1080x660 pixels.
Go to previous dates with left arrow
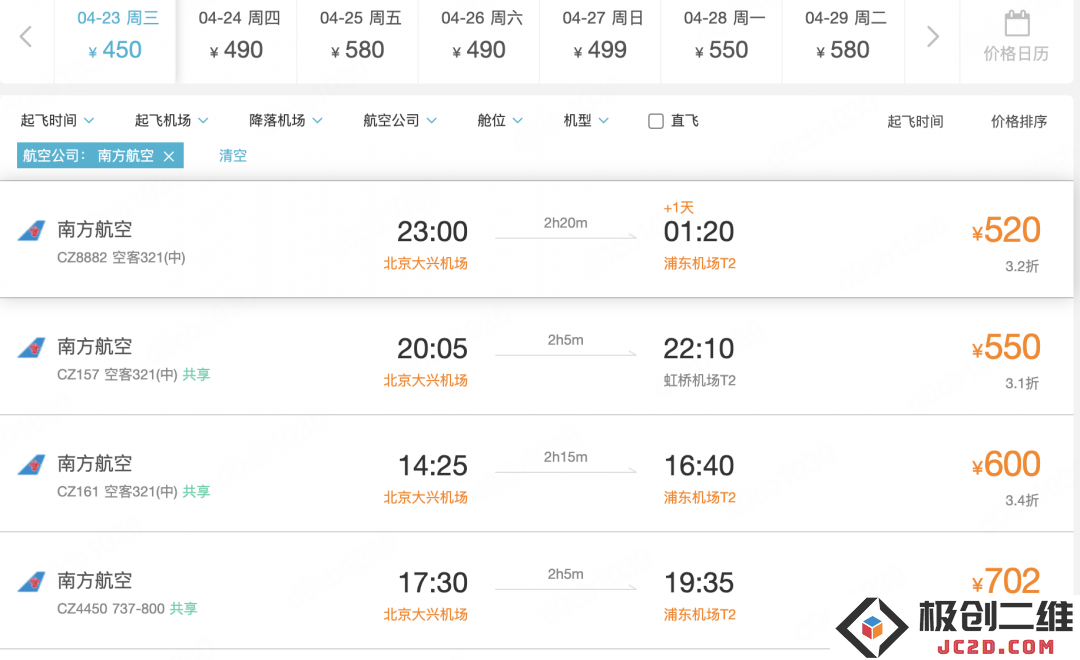click(26, 37)
